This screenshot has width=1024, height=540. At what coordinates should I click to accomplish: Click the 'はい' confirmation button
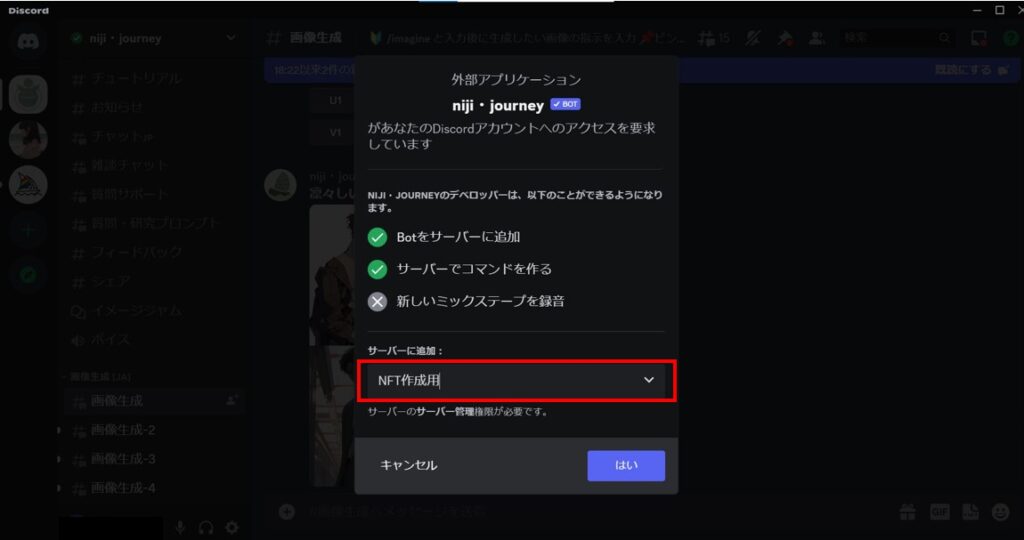pos(626,466)
